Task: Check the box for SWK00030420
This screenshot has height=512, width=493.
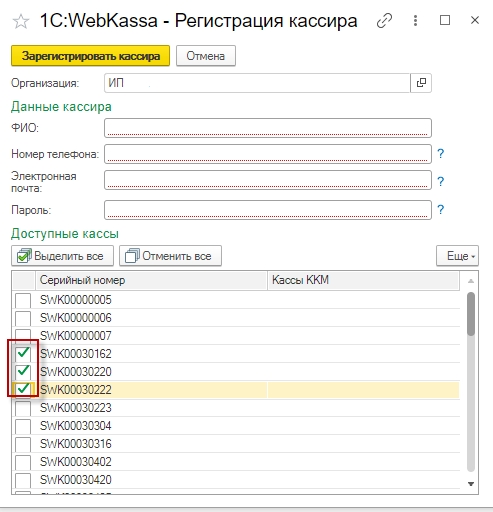Action: click(x=23, y=480)
